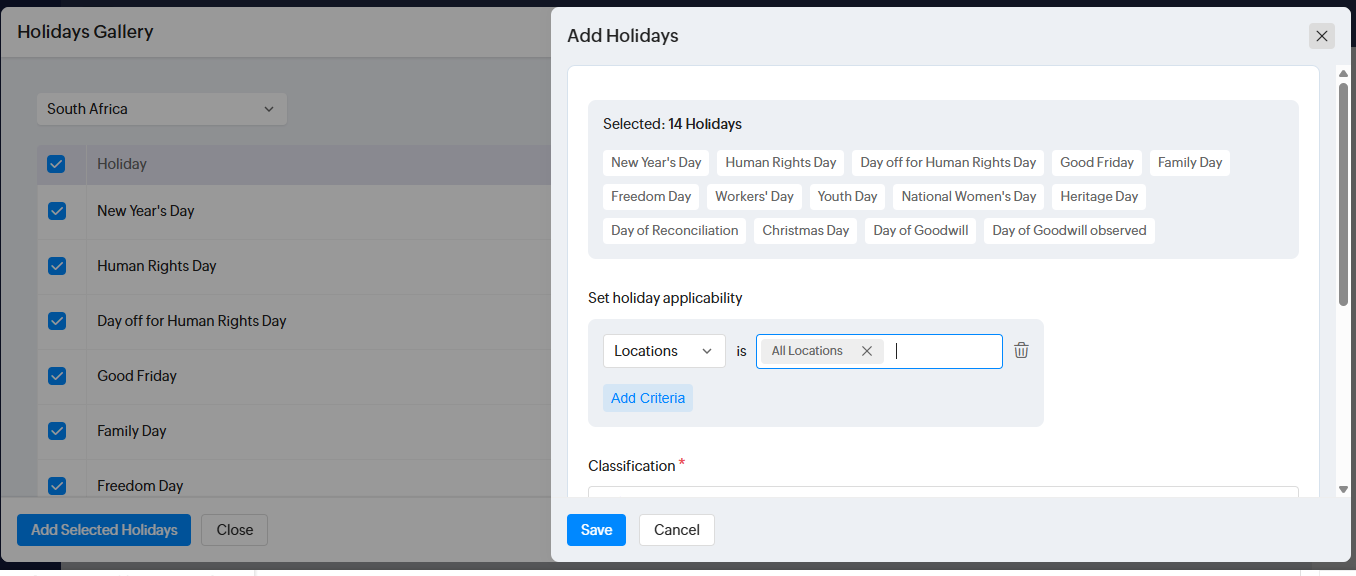1356x576 pixels.
Task: Close the Add Holidays panel
Action: (x=1321, y=36)
